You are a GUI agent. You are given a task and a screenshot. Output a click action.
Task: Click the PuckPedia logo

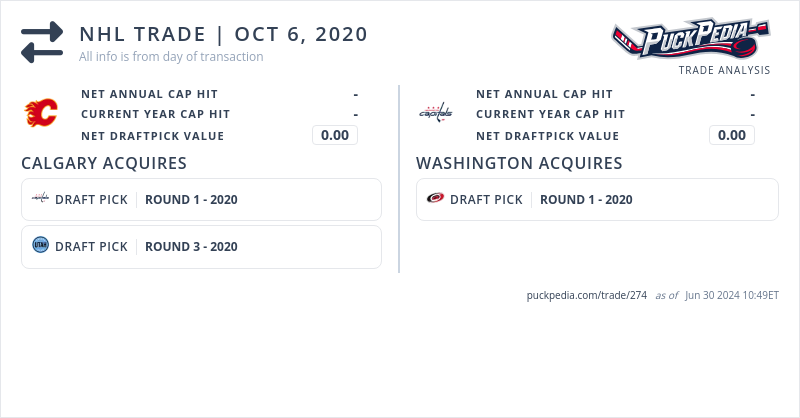point(691,40)
